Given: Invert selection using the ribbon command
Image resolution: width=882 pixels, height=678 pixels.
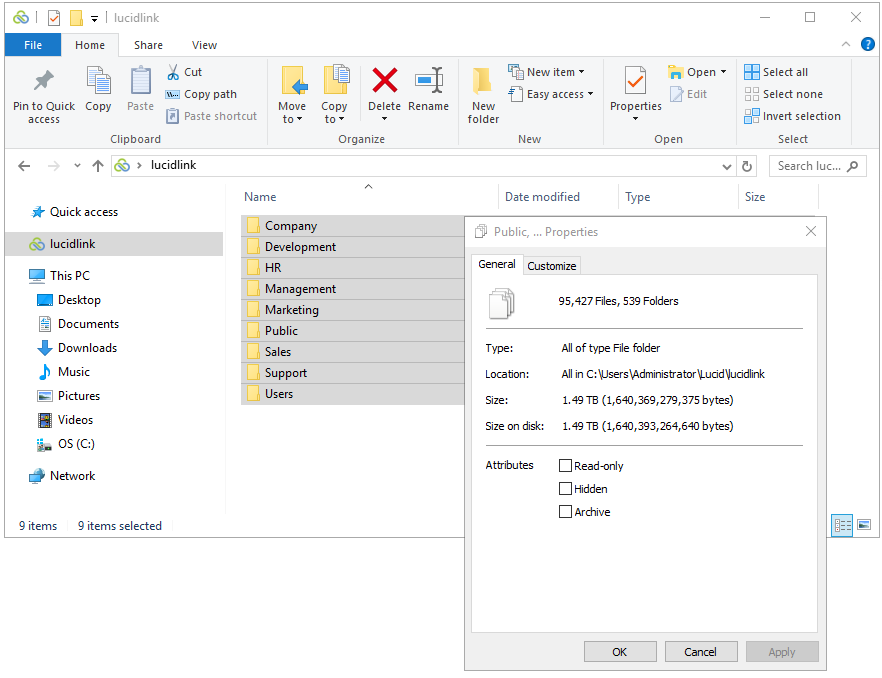Looking at the screenshot, I should pos(793,116).
